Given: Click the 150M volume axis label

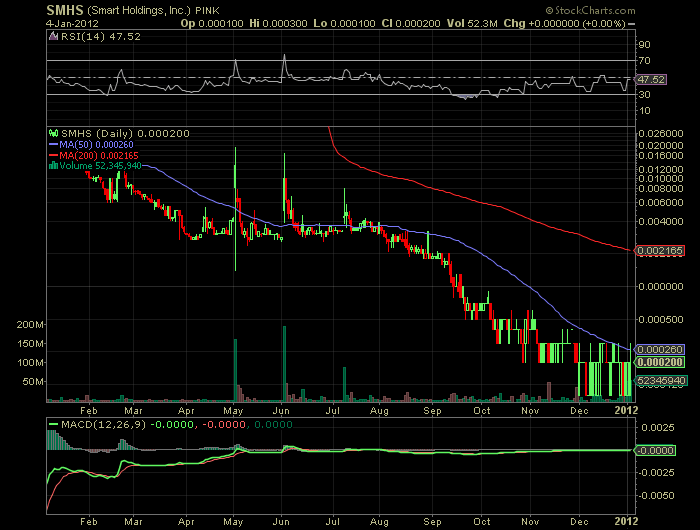Looking at the screenshot, I should point(30,344).
